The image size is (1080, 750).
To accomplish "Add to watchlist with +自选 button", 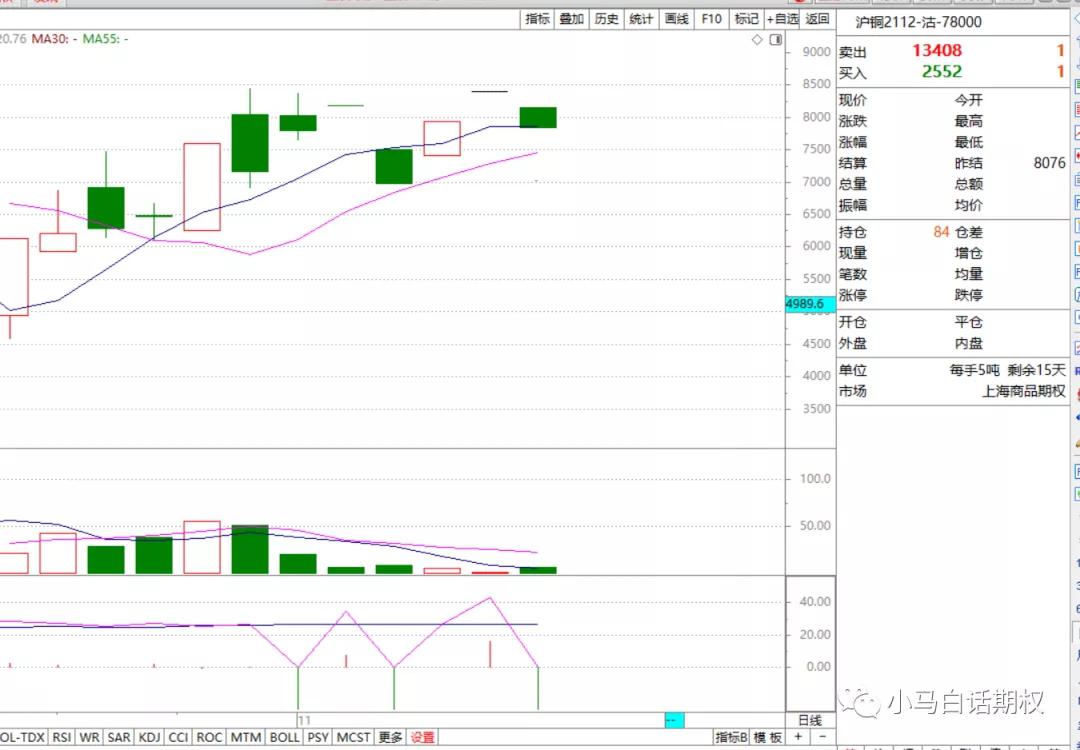I will click(783, 19).
